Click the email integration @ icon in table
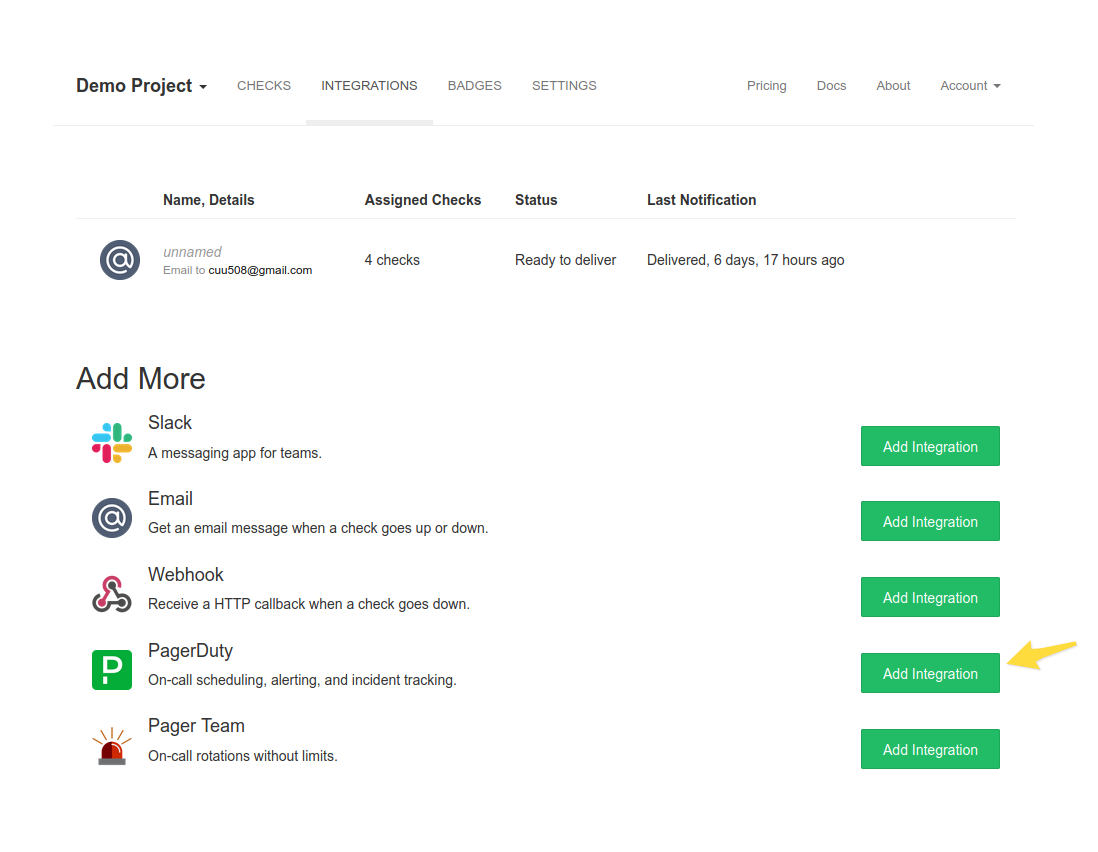 coord(120,260)
